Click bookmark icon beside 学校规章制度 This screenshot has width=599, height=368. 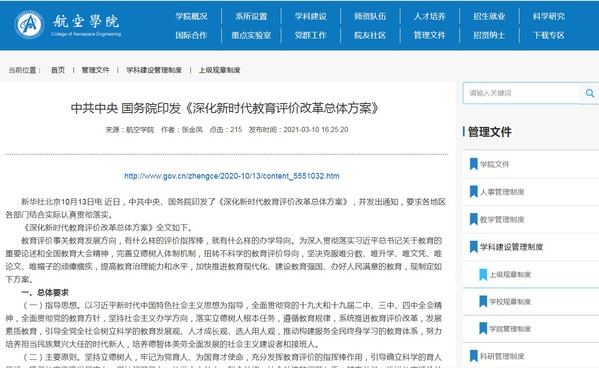click(483, 302)
